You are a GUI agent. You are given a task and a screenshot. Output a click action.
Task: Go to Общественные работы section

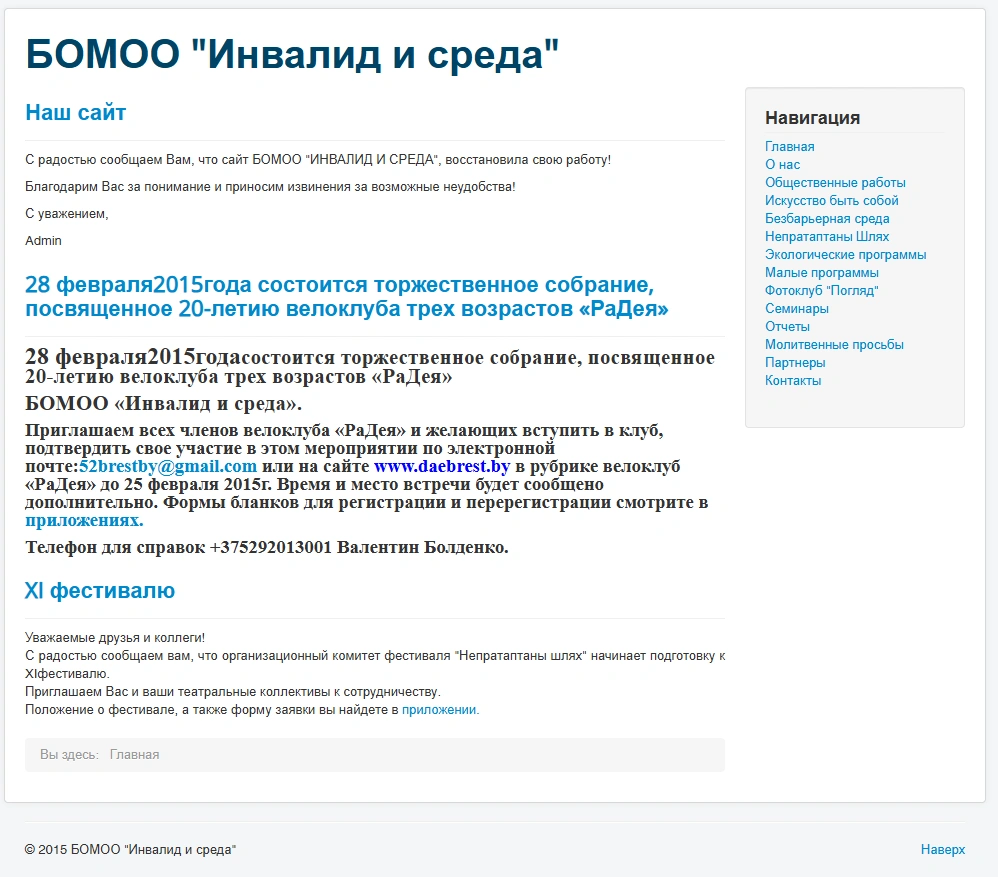pyautogui.click(x=835, y=183)
